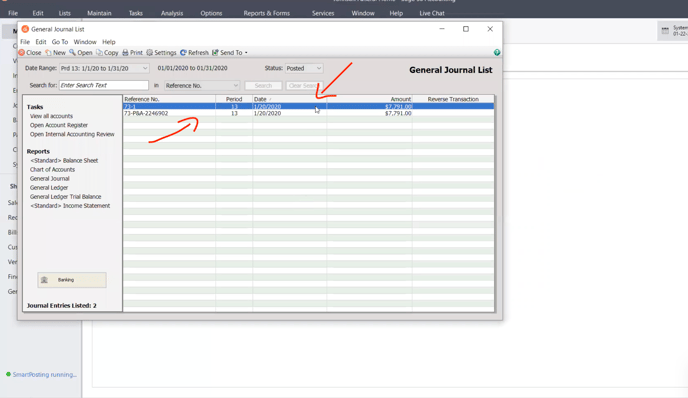The image size is (688, 398).
Task: Open the main Lists menu
Action: click(x=64, y=13)
